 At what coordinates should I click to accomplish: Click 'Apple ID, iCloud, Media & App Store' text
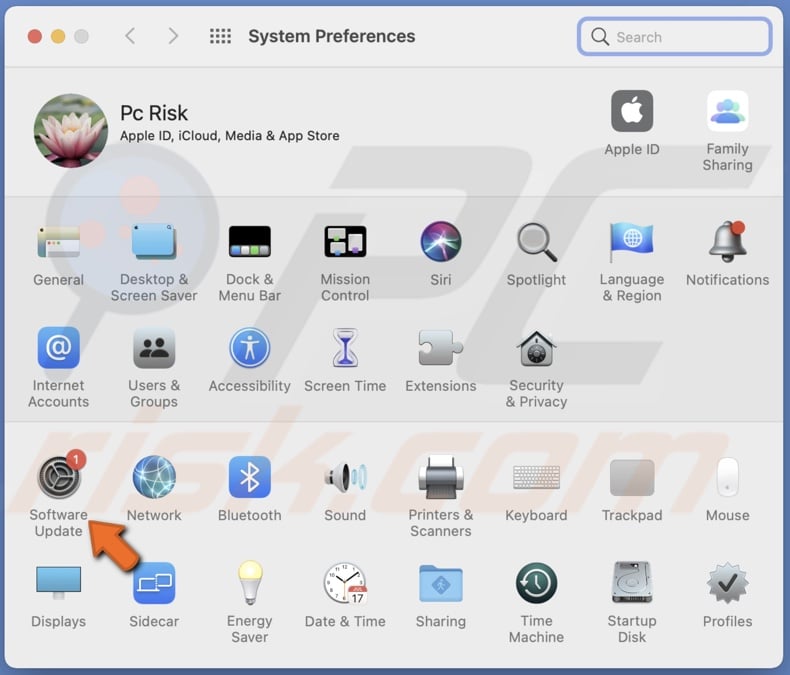[229, 136]
